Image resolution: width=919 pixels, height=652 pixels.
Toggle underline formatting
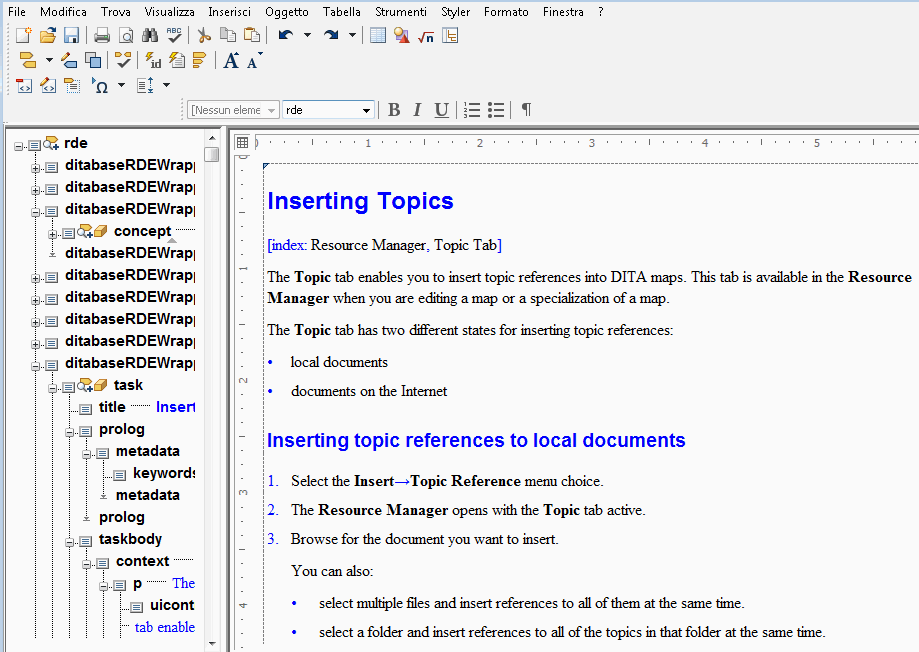click(x=441, y=110)
